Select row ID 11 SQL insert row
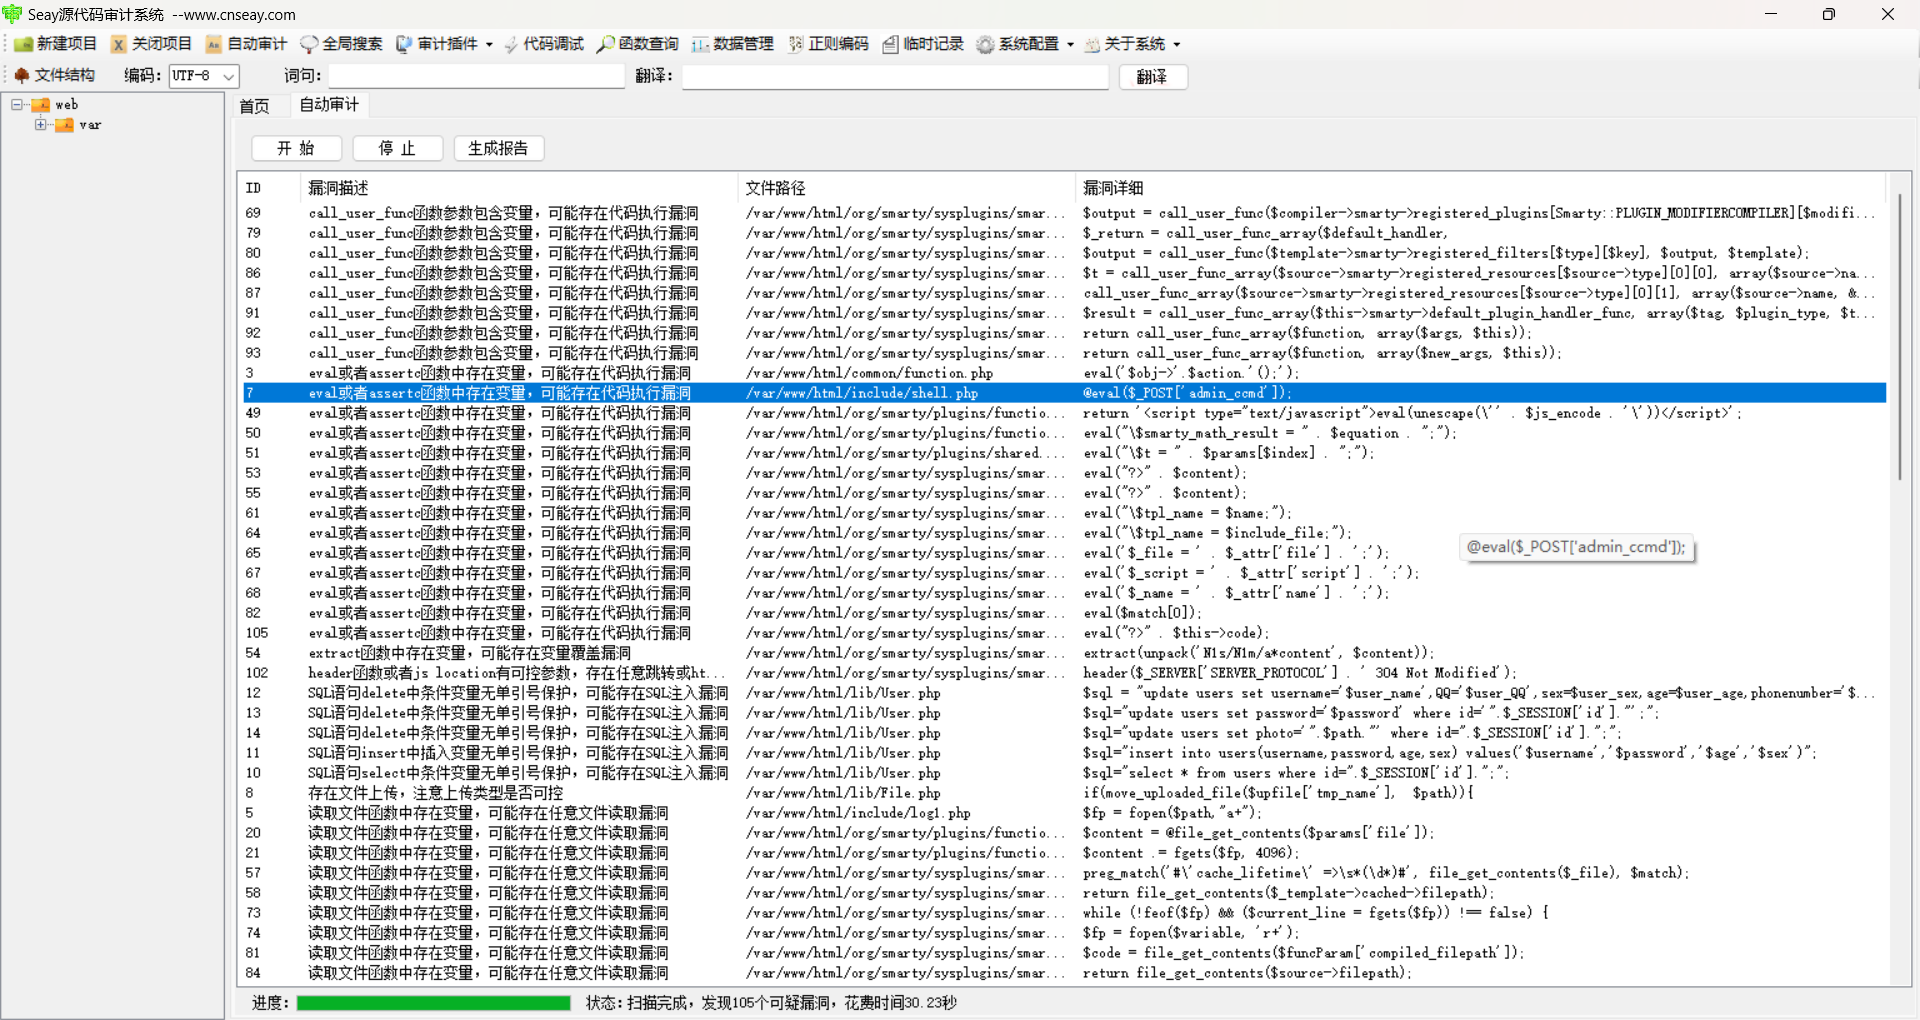The width and height of the screenshot is (1920, 1020). (x=1064, y=753)
